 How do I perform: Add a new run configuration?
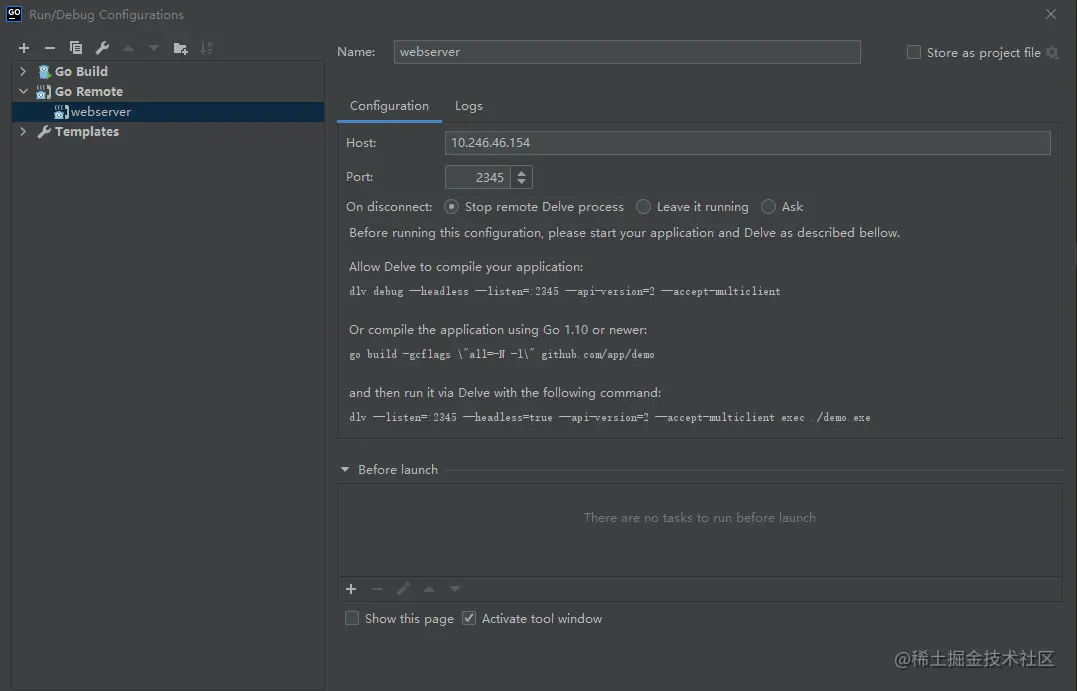[24, 48]
